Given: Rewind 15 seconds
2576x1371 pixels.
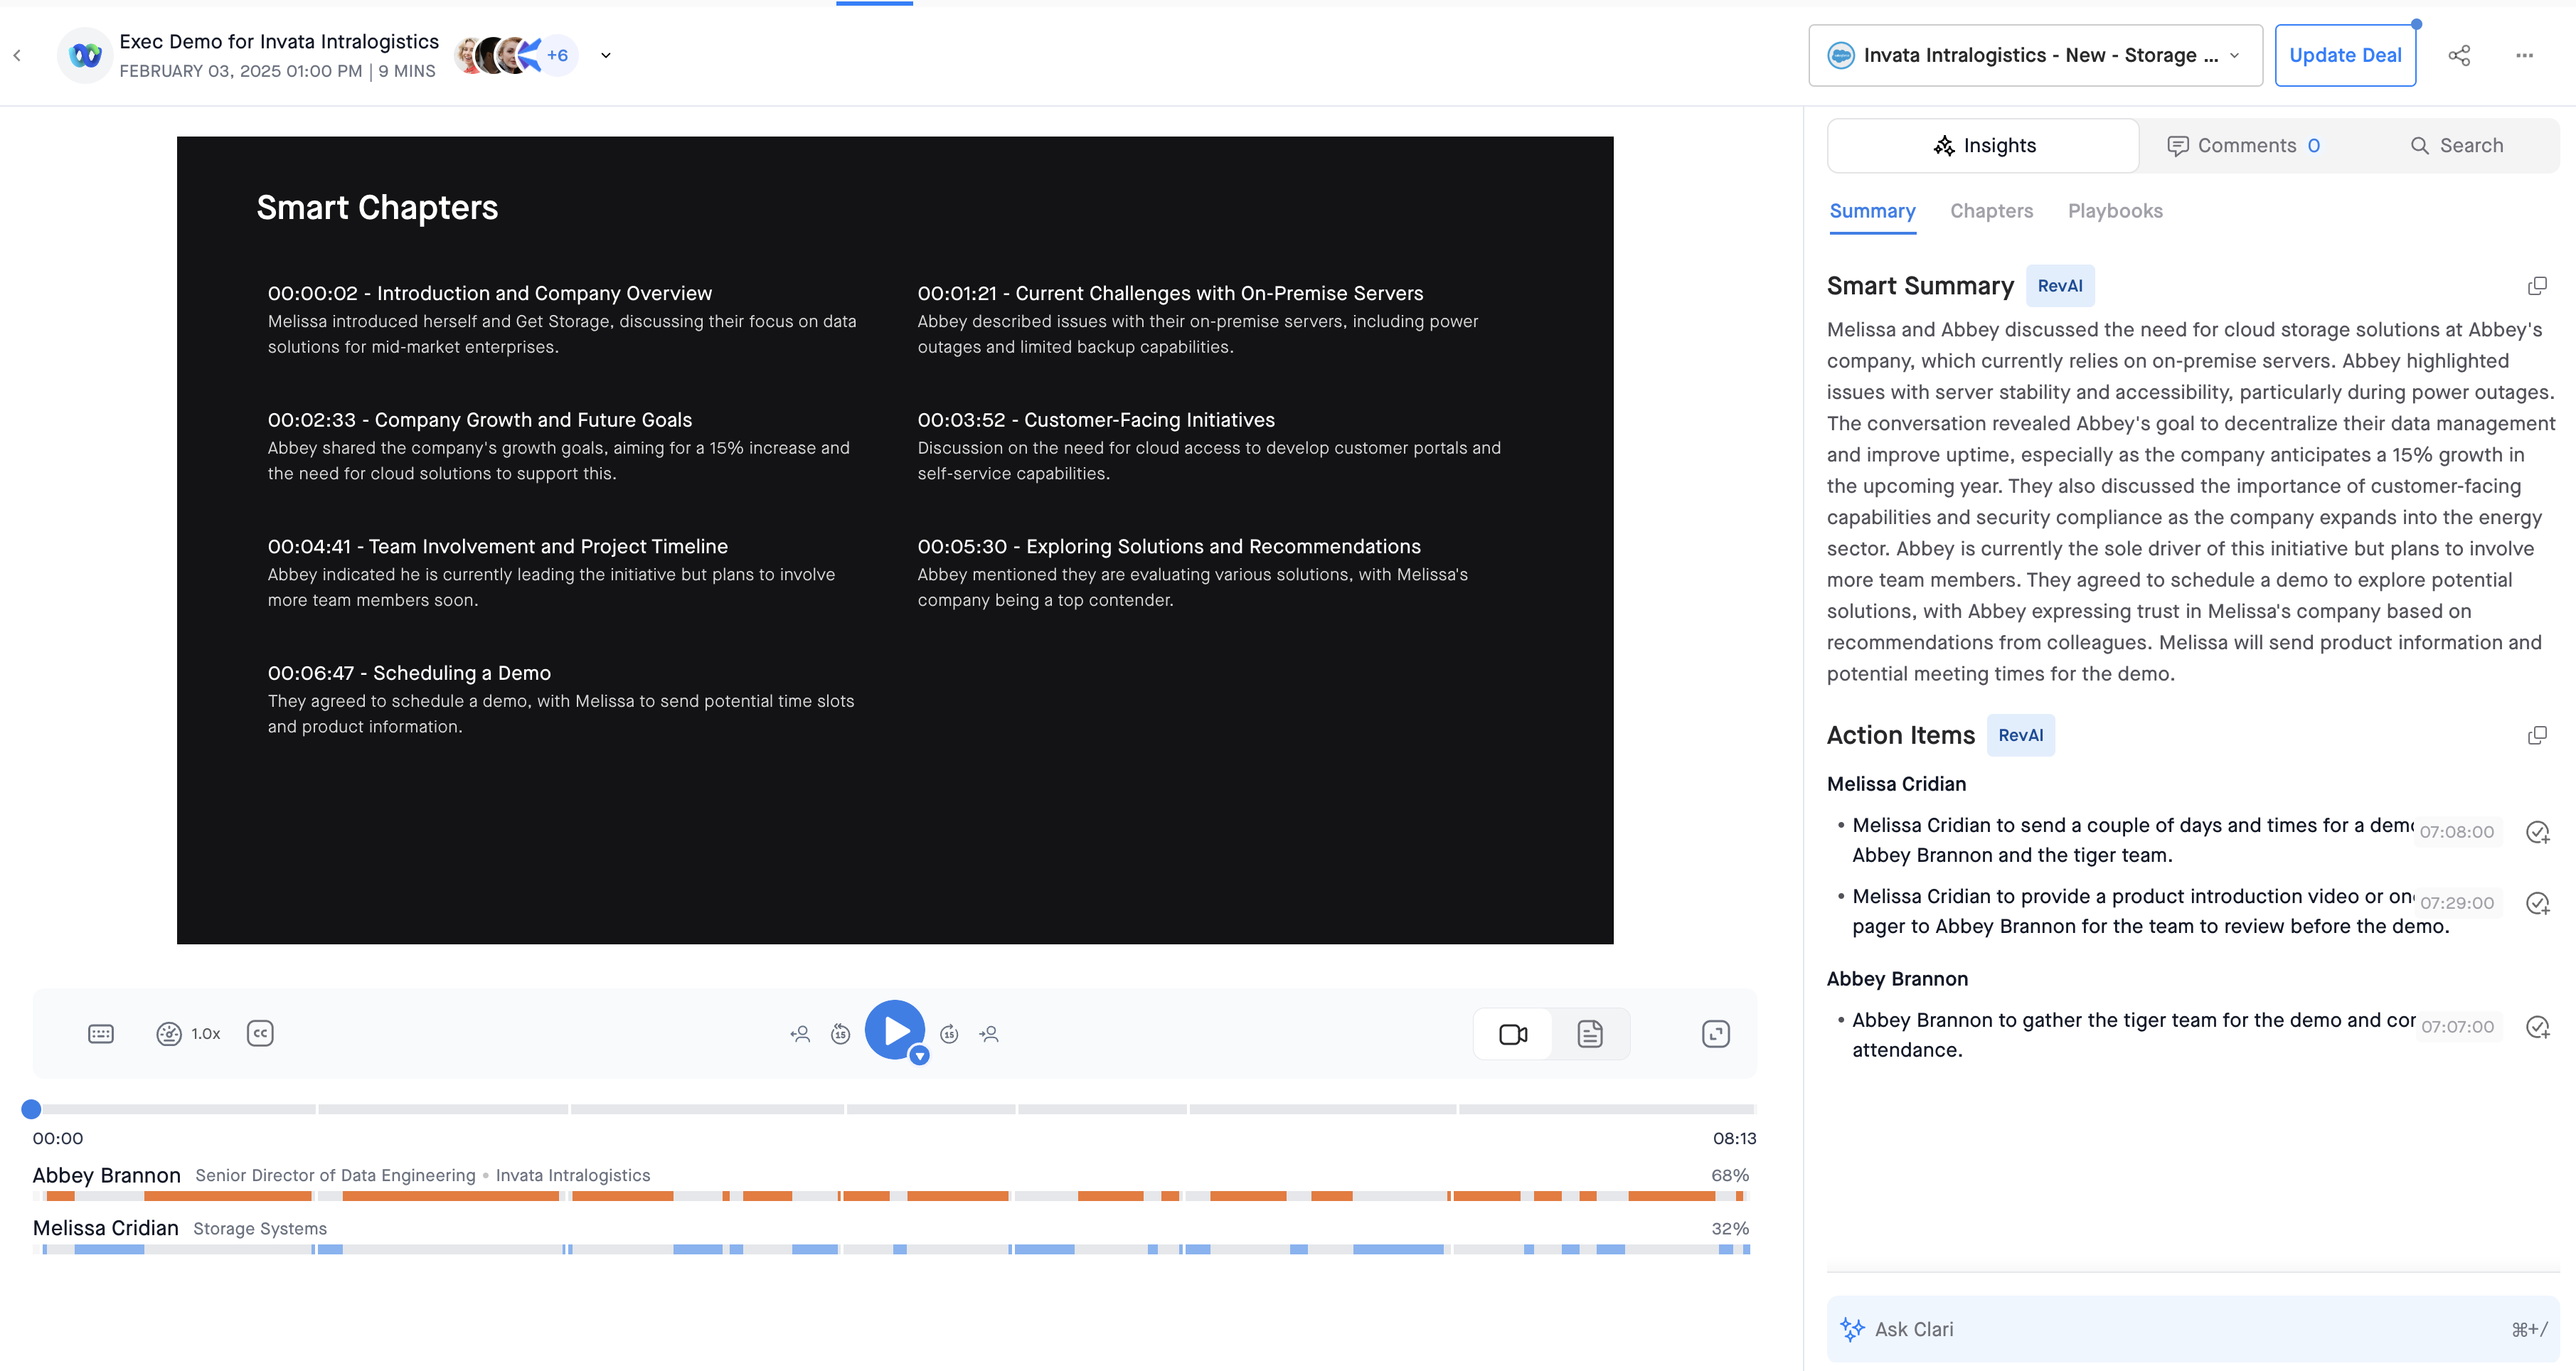Looking at the screenshot, I should (840, 1034).
